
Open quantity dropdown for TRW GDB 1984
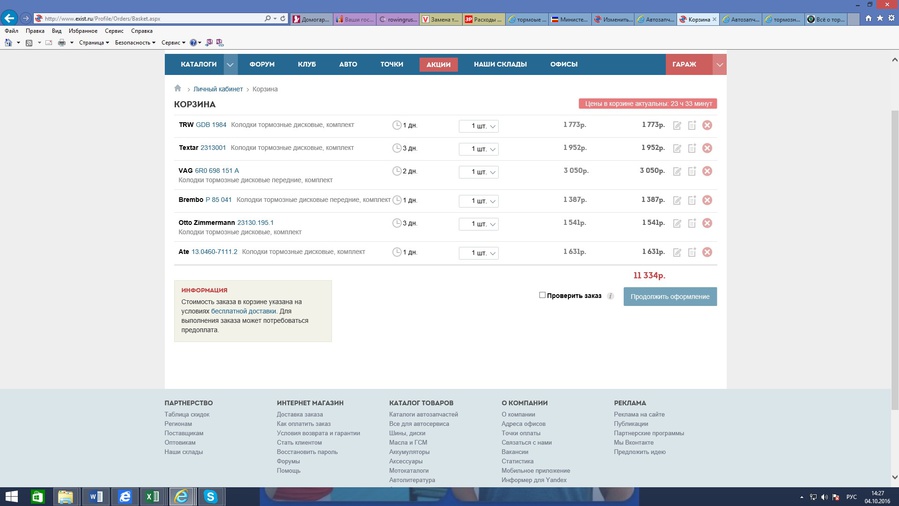(479, 125)
